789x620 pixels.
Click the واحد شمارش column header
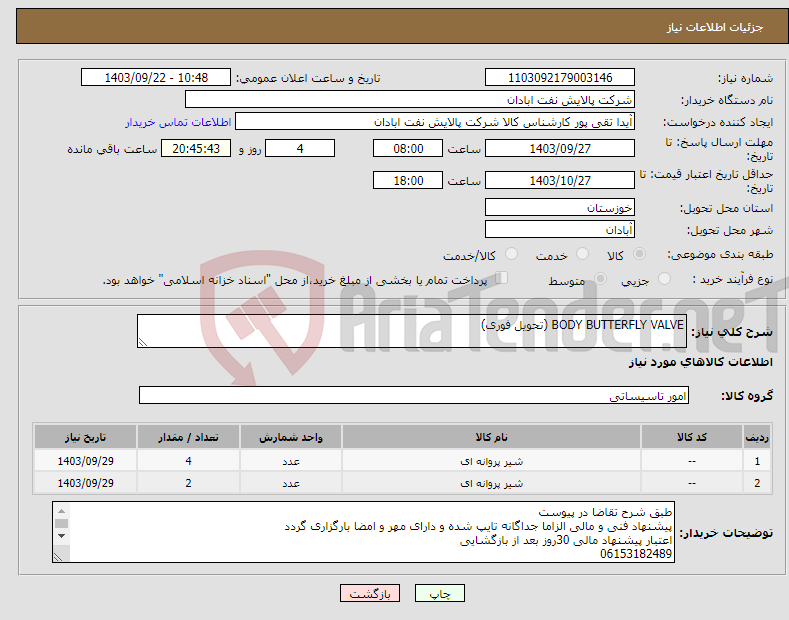[x=291, y=437]
